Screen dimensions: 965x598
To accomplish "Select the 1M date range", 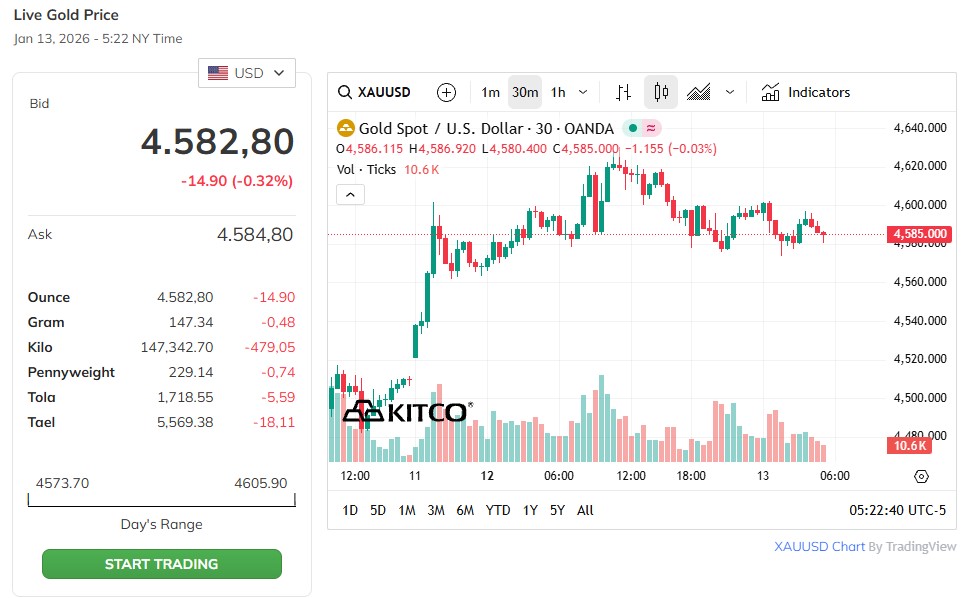I will coord(407,510).
